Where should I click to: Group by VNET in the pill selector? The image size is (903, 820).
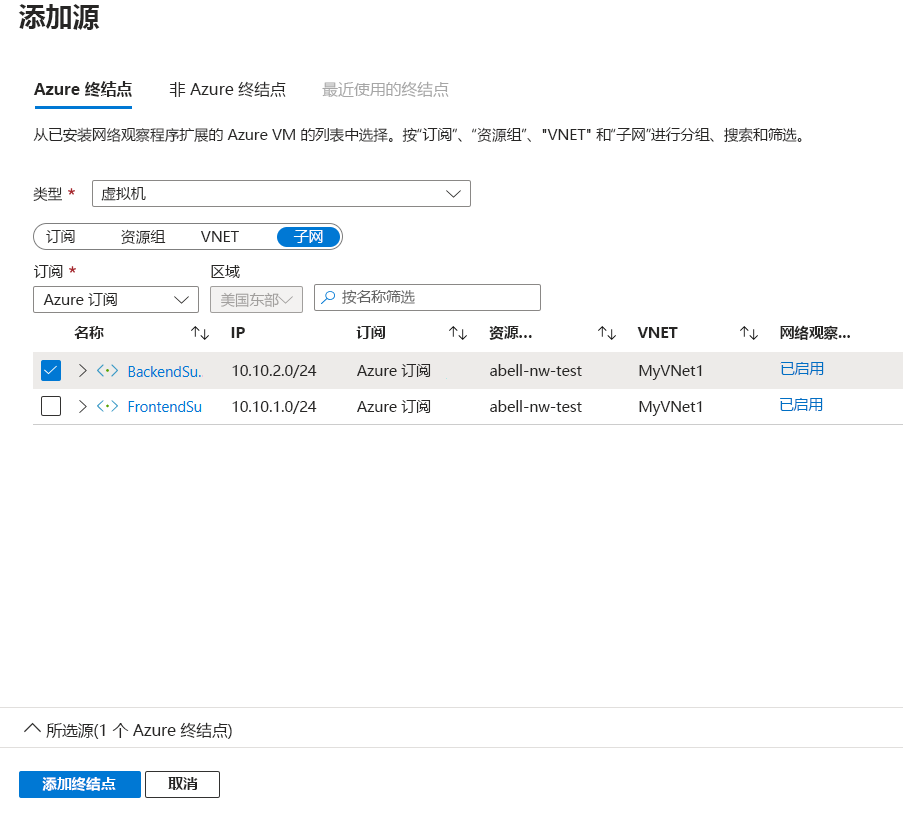tap(219, 237)
